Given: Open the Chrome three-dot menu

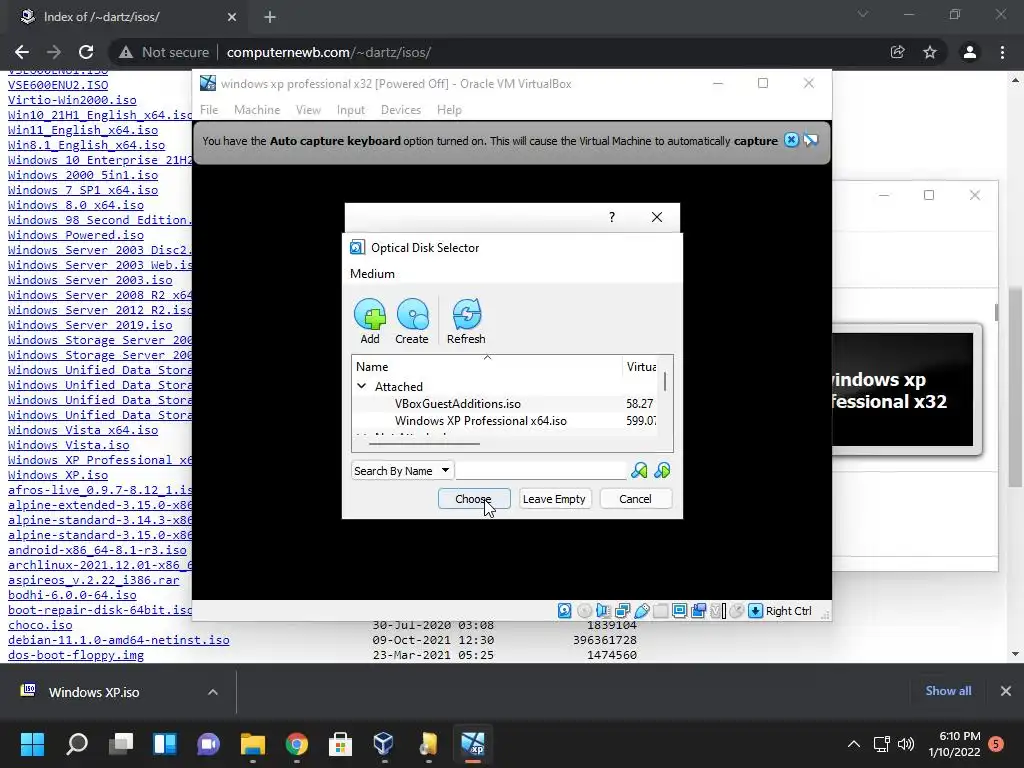Looking at the screenshot, I should pos(1002,52).
